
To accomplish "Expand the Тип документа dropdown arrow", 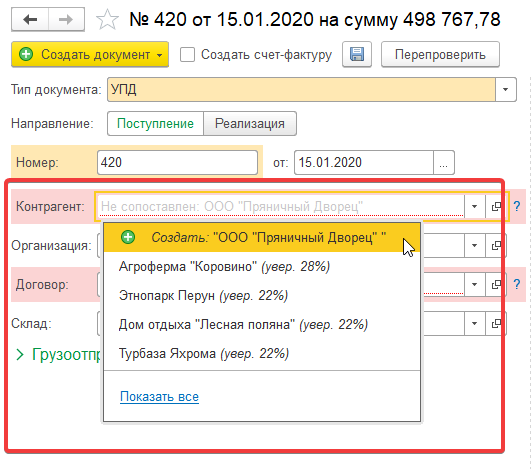I will (506, 89).
